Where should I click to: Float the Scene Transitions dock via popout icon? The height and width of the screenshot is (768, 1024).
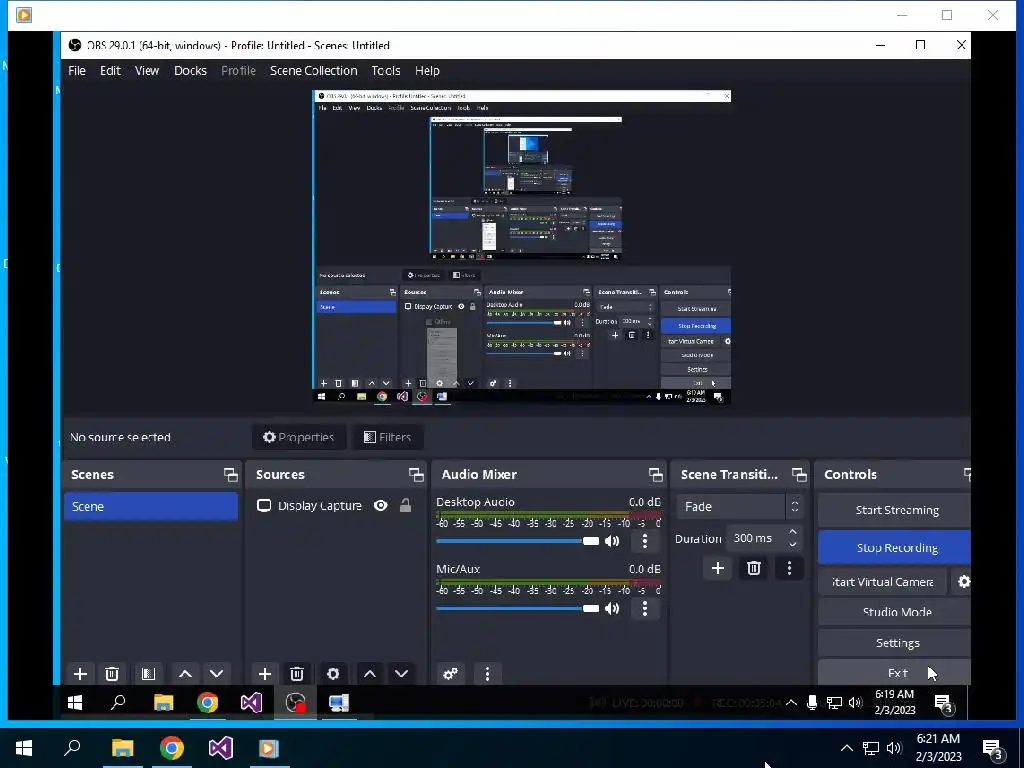click(x=799, y=475)
